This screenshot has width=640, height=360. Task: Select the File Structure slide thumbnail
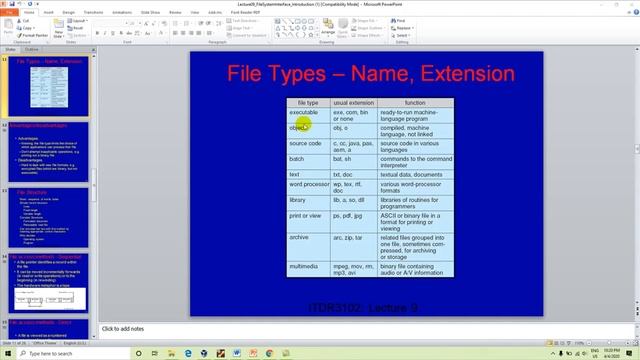click(48, 218)
